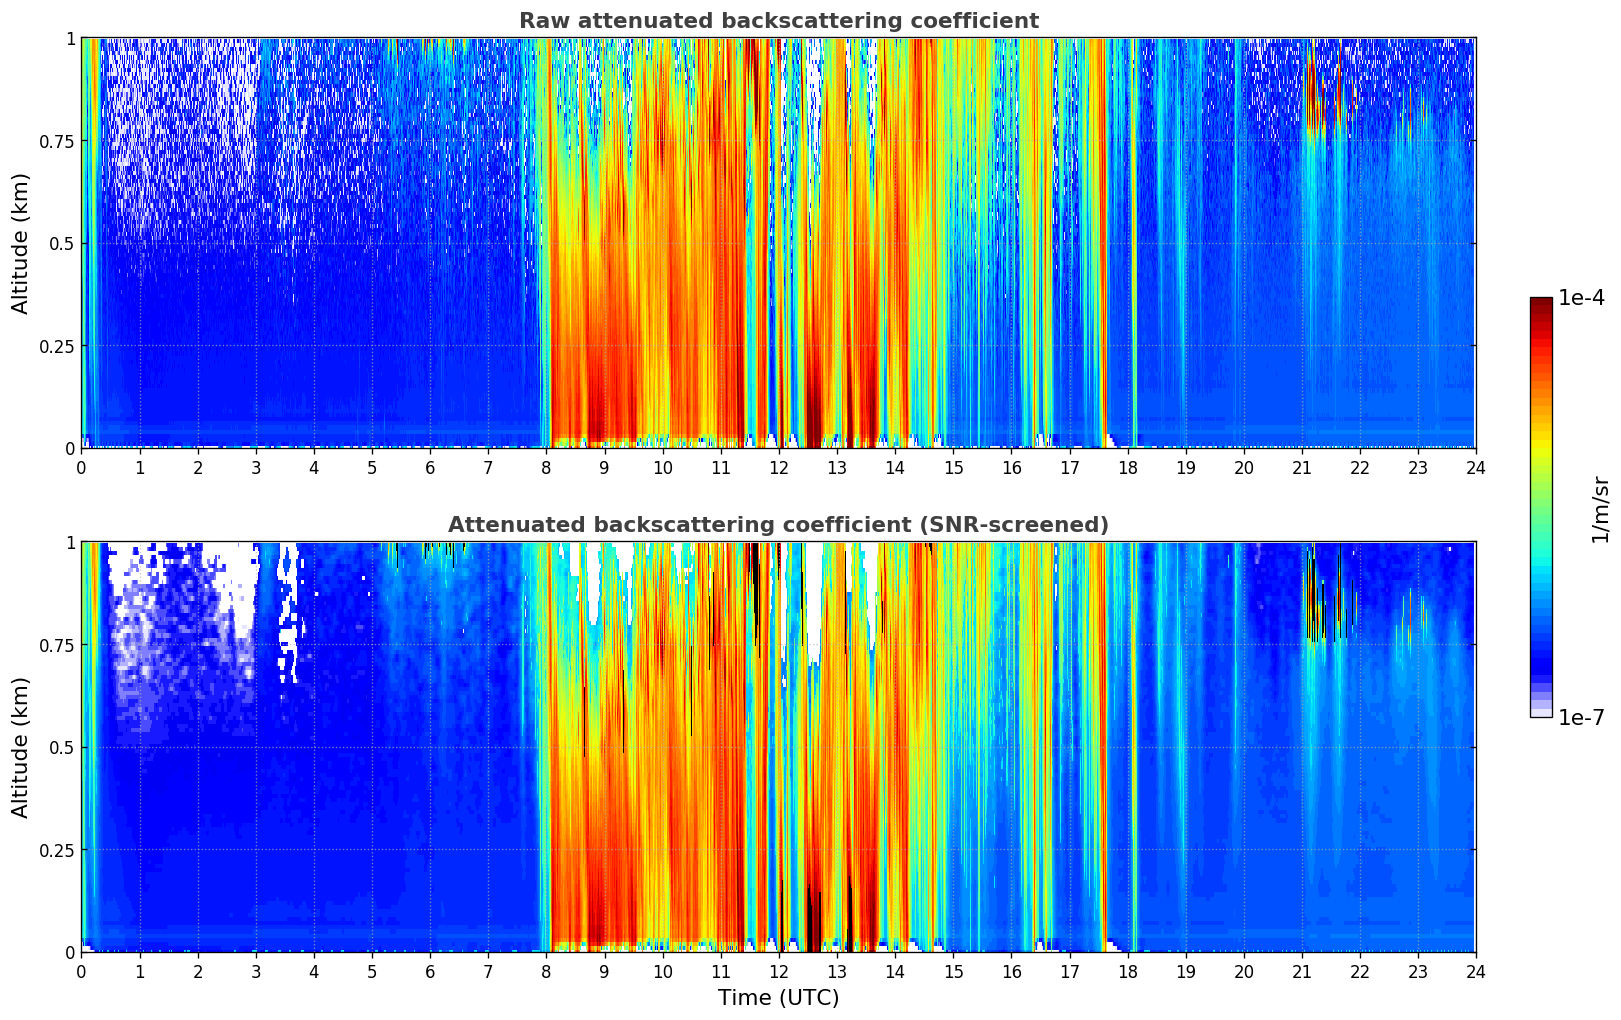This screenshot has width=1621, height=1020.
Task: Click hour tick '3' under the bottom plot
Action: point(256,972)
